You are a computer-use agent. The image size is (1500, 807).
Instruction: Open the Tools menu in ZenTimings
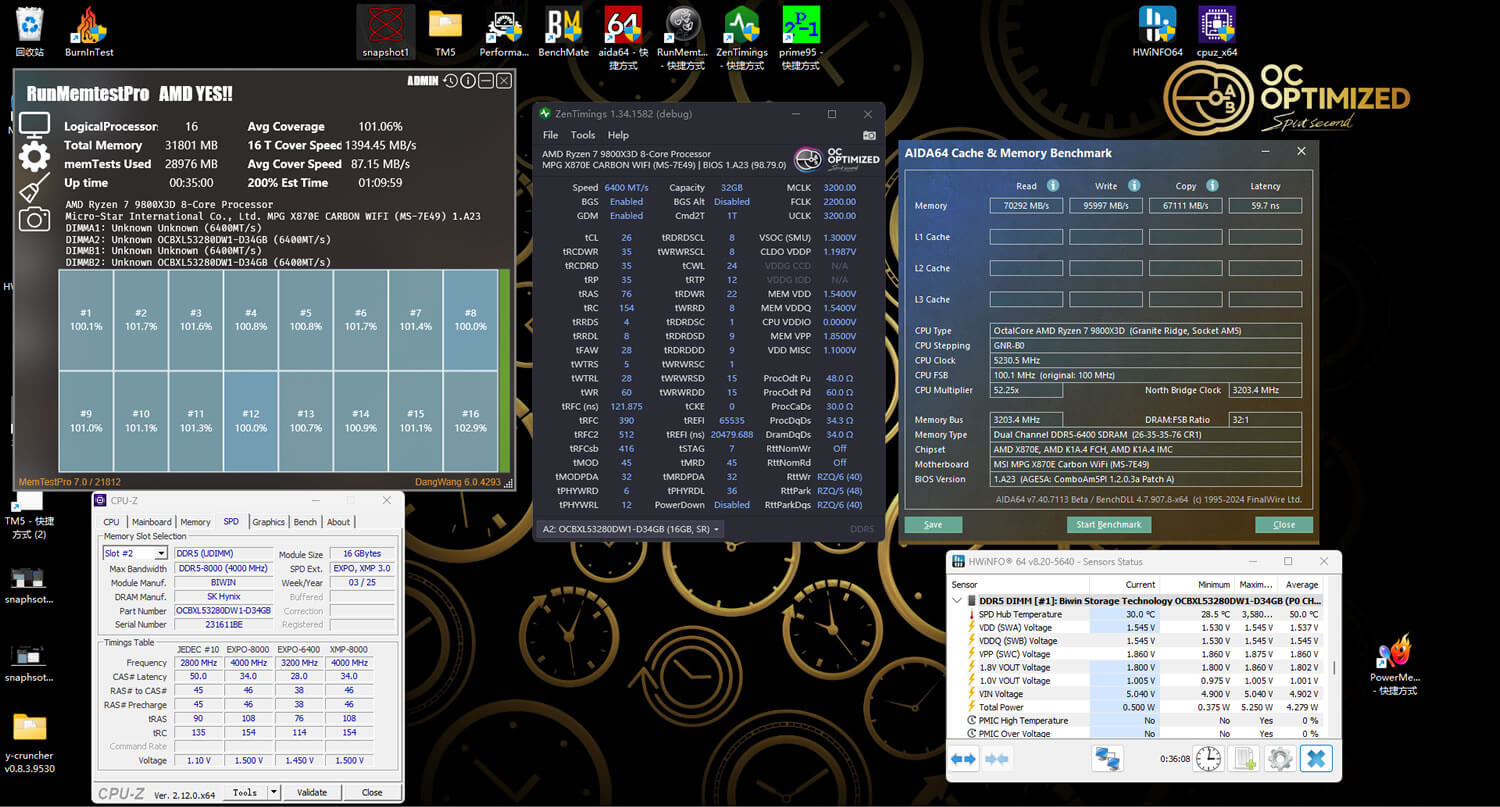pos(582,135)
